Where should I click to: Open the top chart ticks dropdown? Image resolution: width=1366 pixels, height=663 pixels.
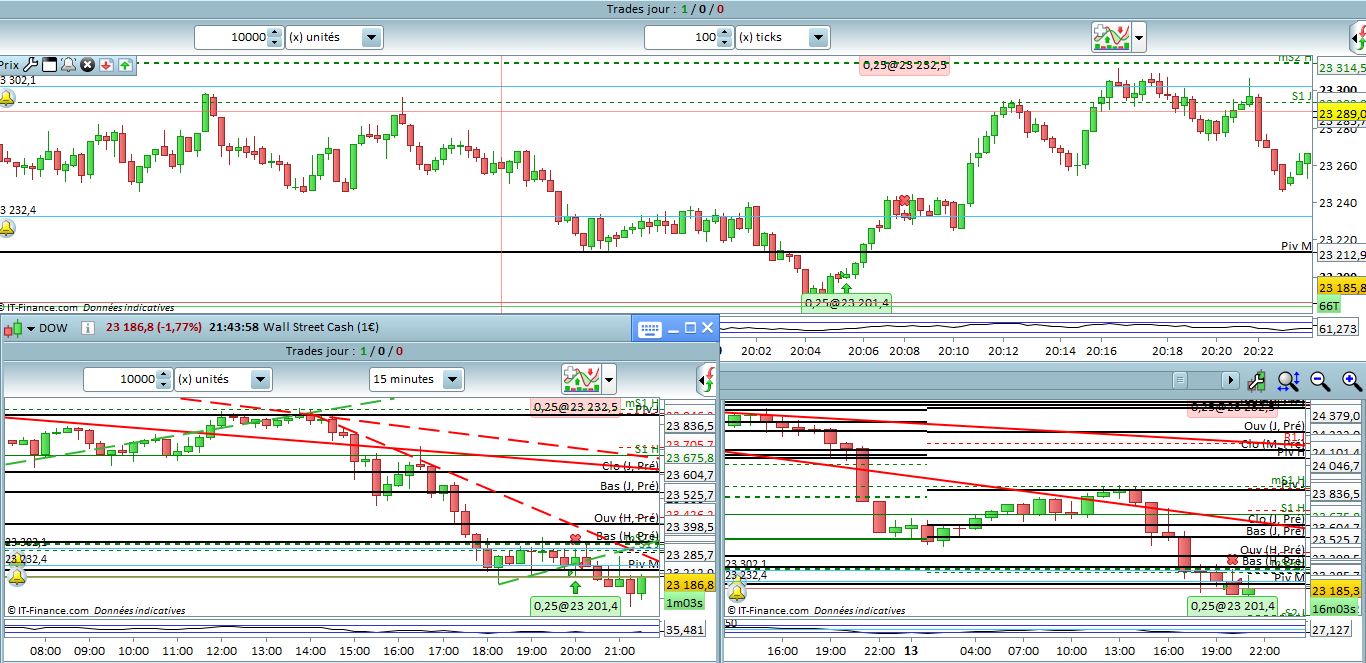coord(819,37)
